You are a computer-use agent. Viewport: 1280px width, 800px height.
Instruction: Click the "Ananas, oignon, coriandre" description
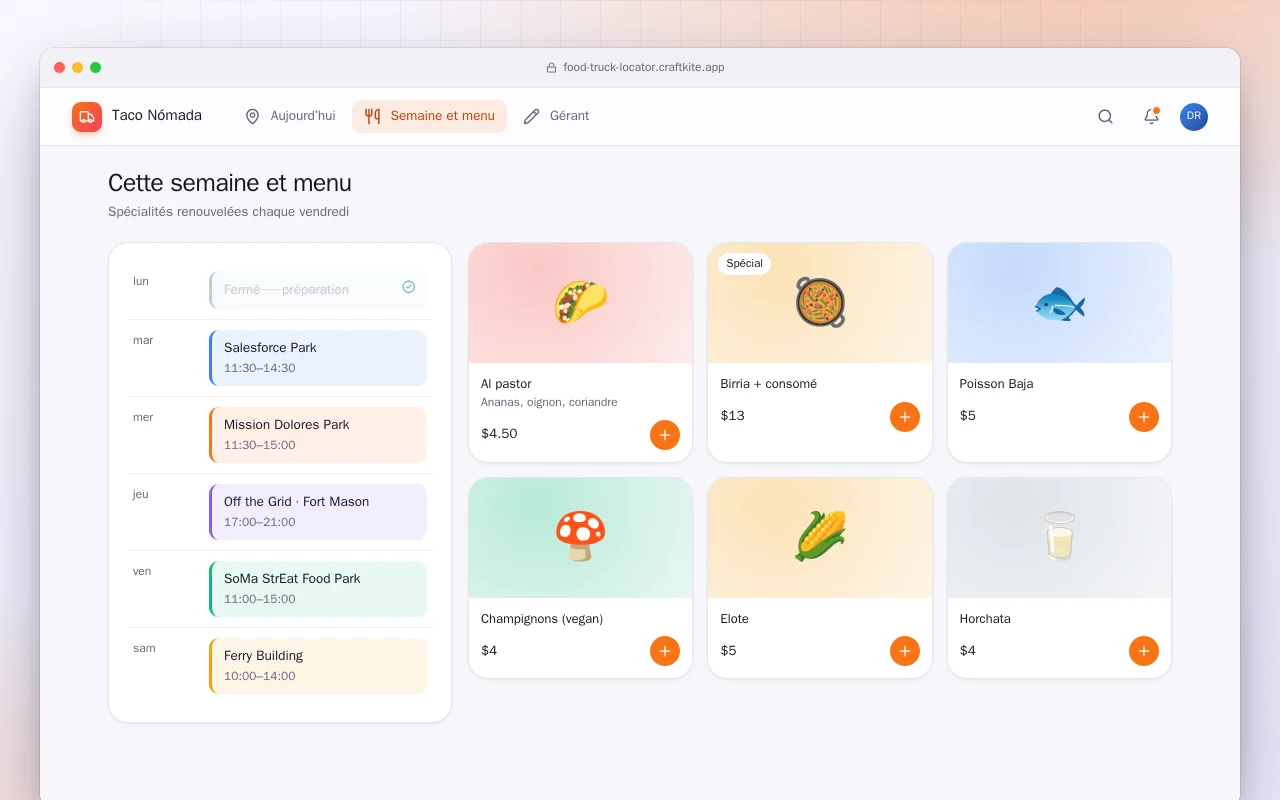pos(549,402)
